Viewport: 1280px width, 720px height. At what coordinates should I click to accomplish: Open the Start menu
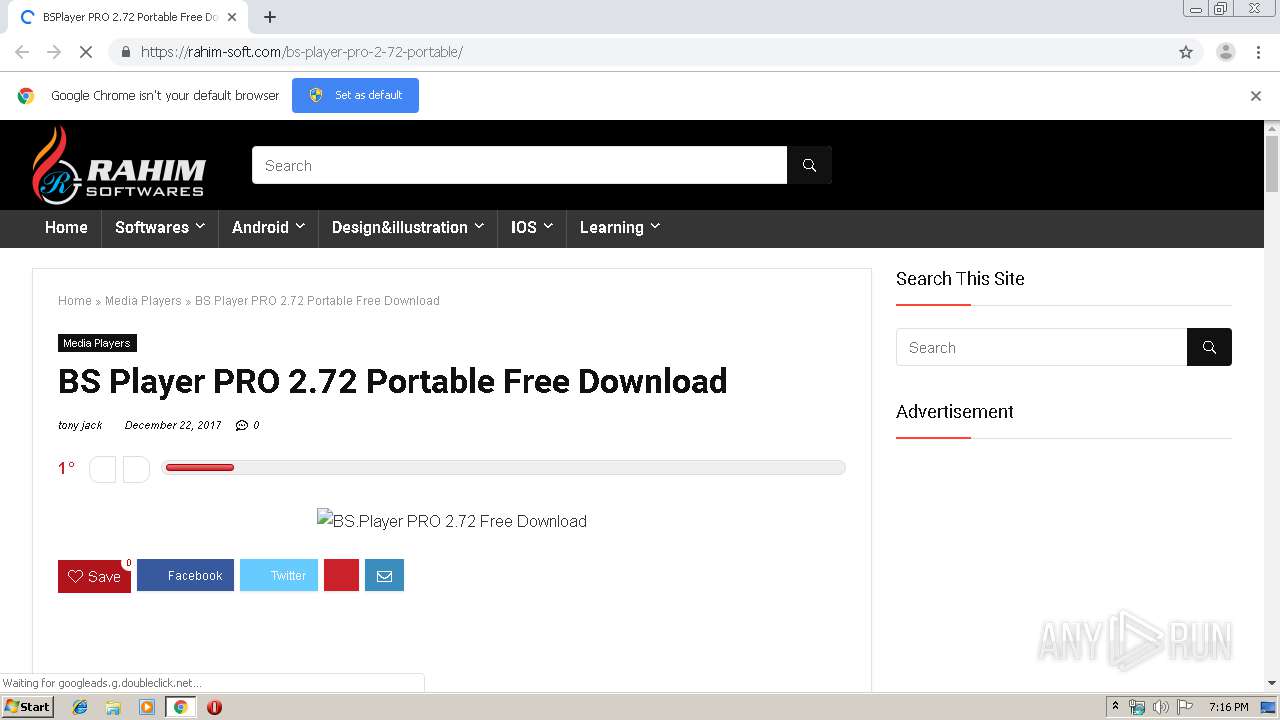[x=27, y=707]
